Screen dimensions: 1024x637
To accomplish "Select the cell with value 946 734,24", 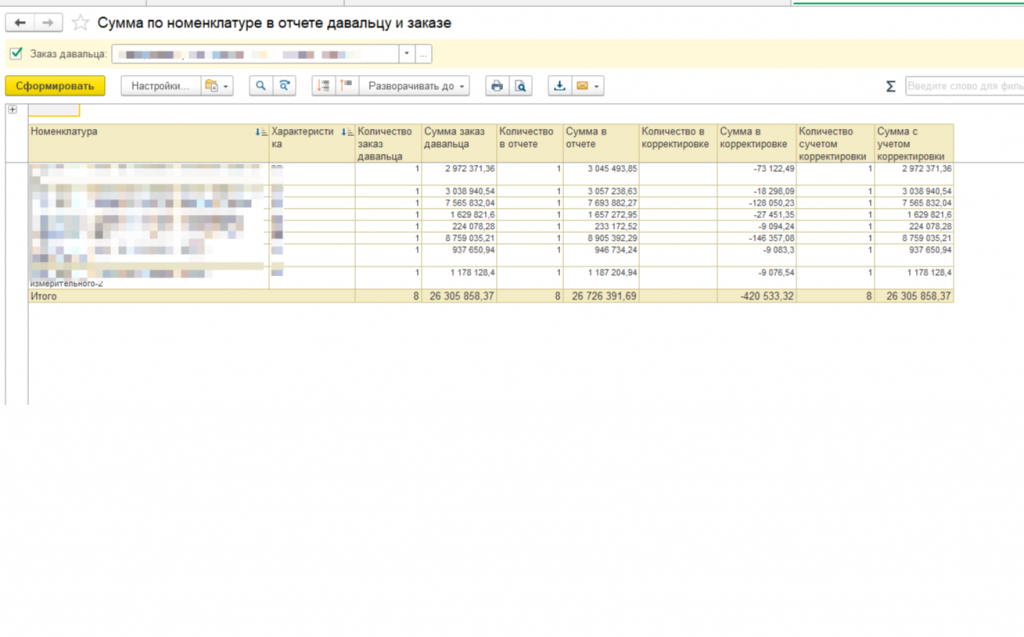I will click(601, 255).
